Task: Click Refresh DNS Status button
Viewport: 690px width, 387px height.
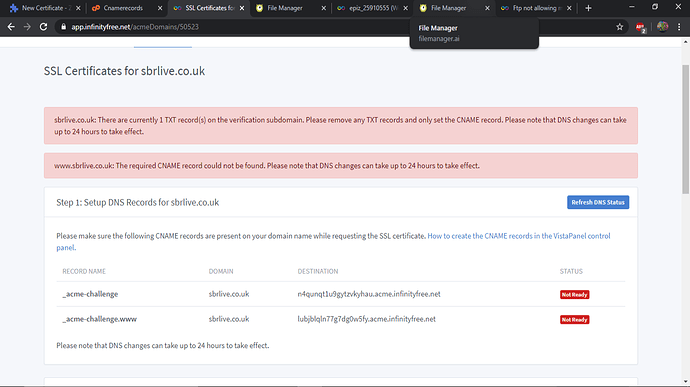Action: pyautogui.click(x=598, y=202)
